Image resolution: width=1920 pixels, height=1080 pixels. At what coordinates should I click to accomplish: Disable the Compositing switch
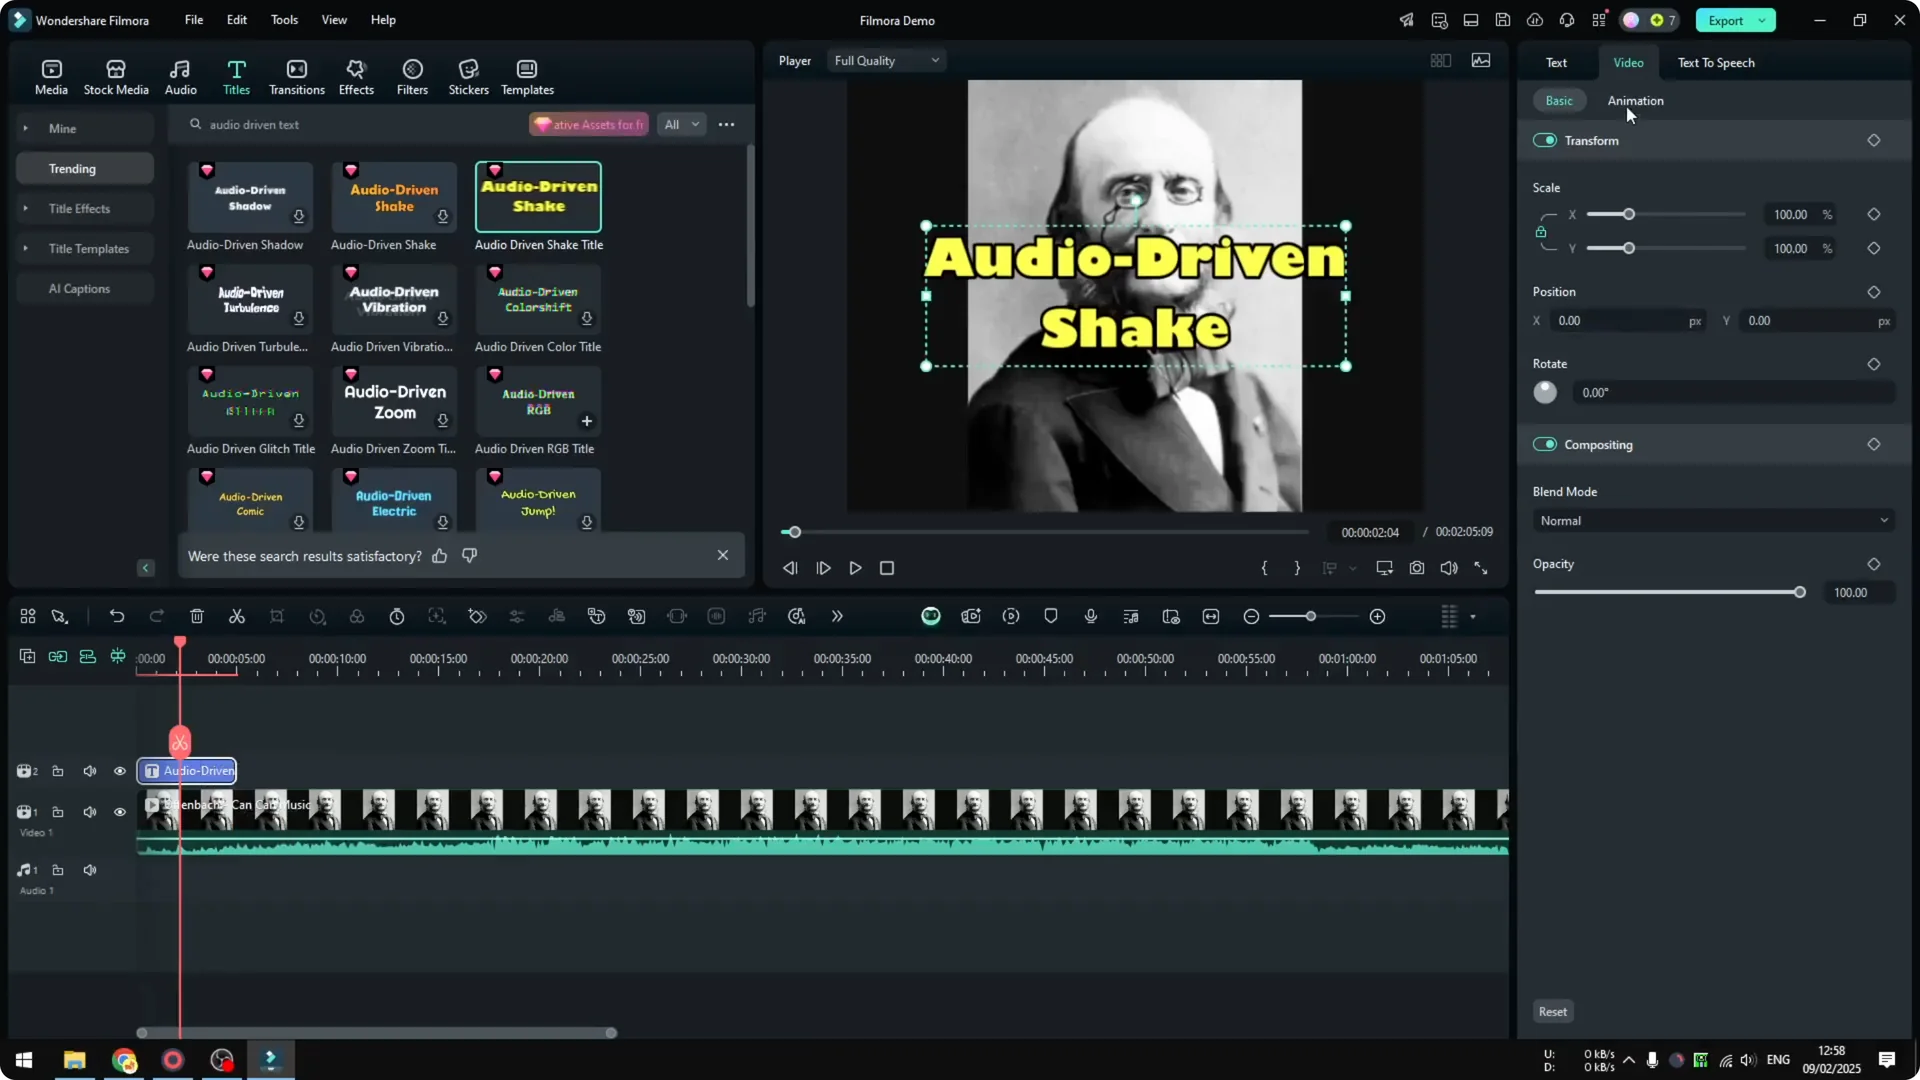(1546, 444)
